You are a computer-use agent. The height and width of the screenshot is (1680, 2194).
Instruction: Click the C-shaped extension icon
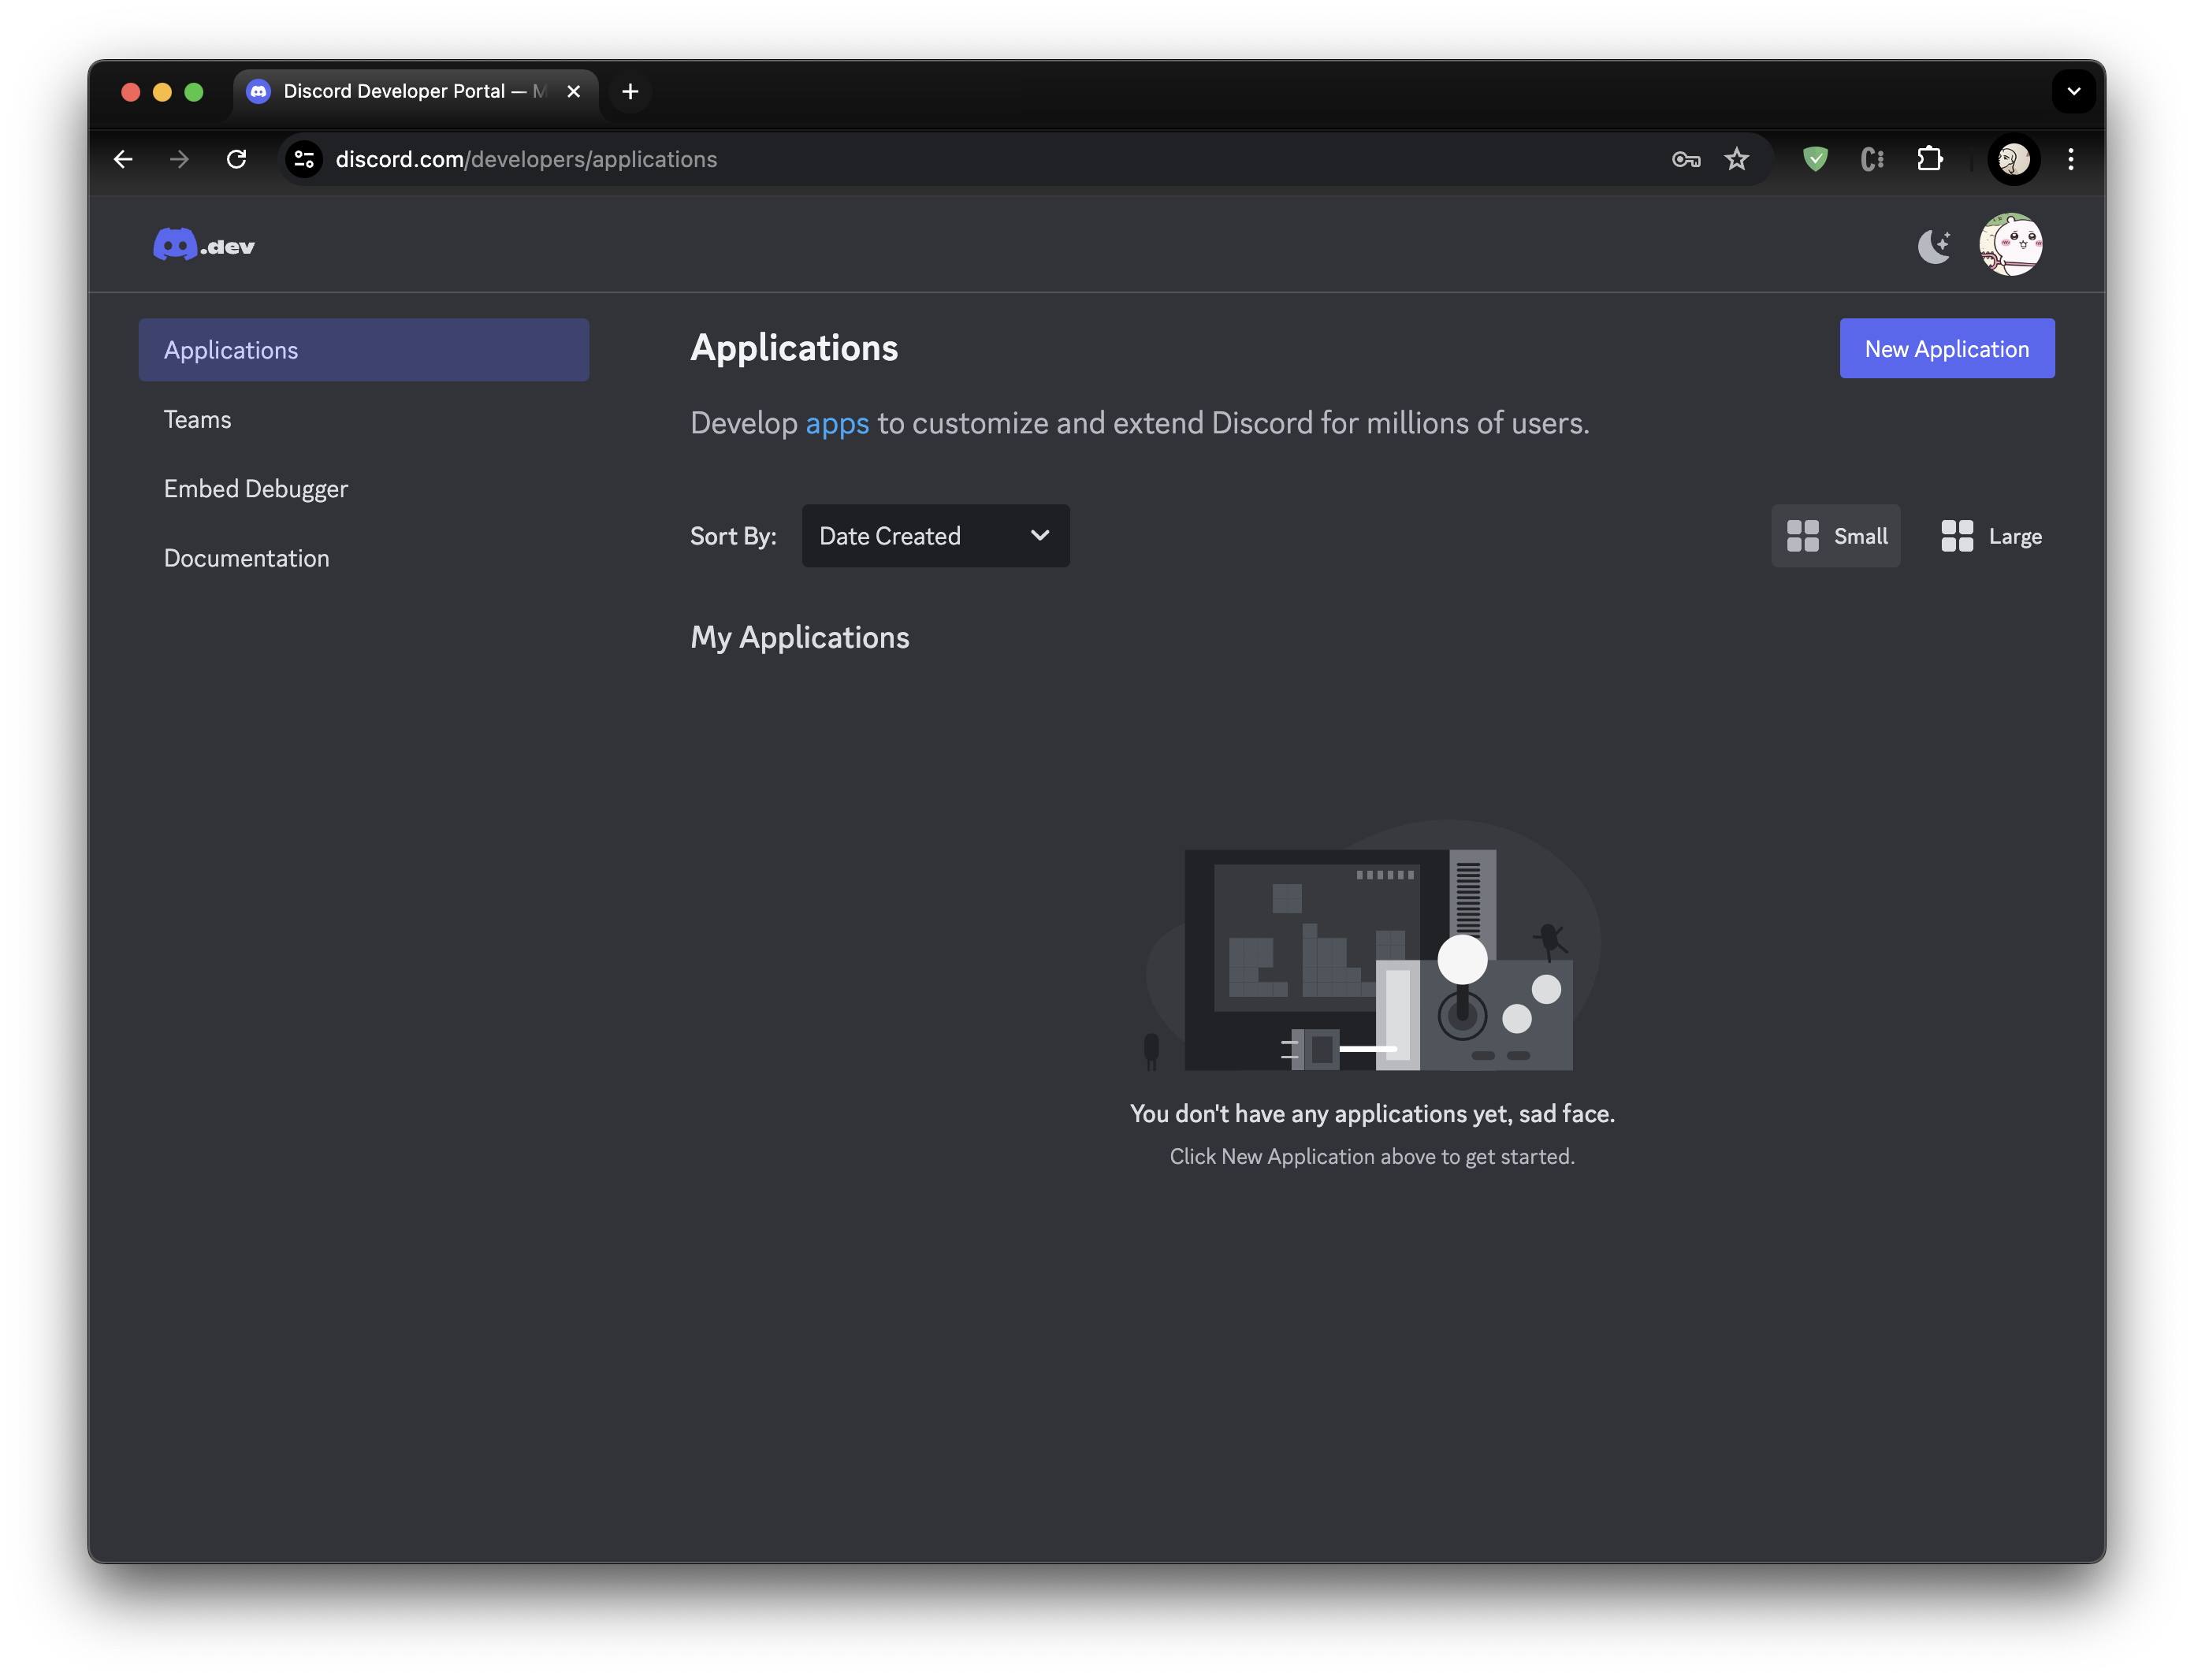click(x=1872, y=159)
